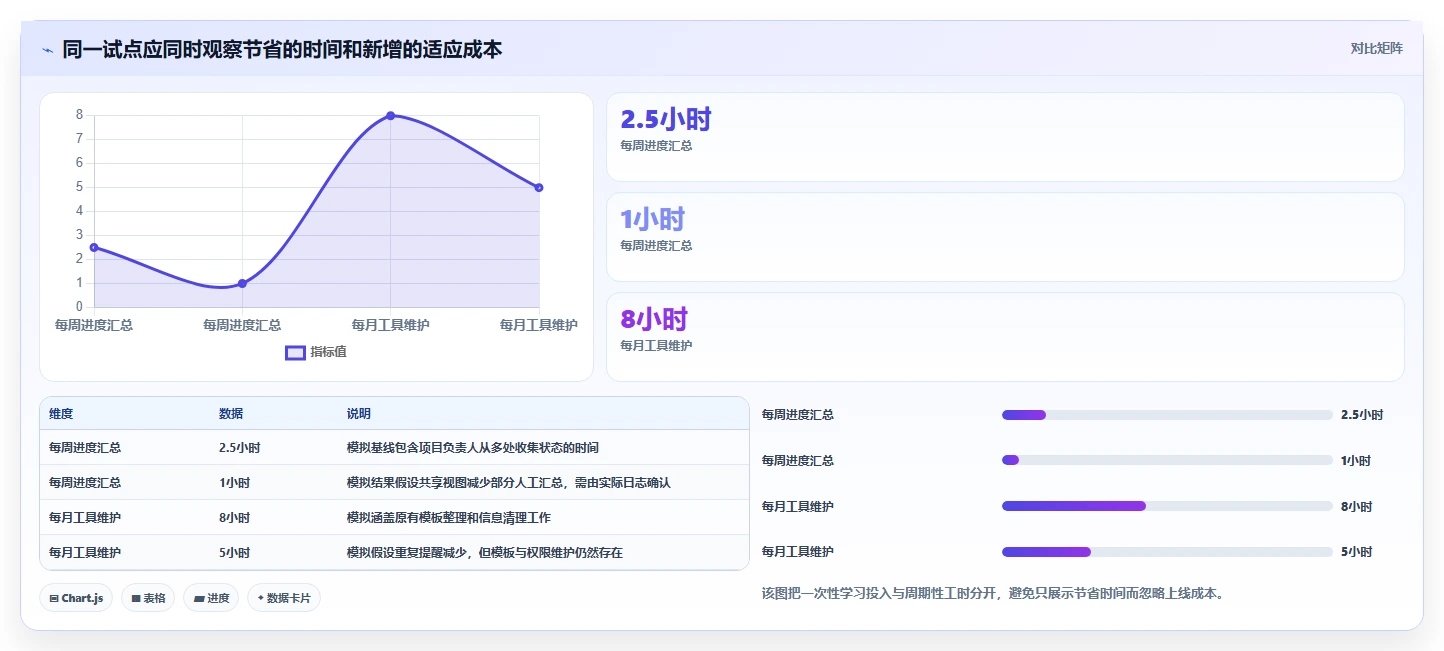
Task: Click the chart data point at value 8
Action: [x=390, y=116]
